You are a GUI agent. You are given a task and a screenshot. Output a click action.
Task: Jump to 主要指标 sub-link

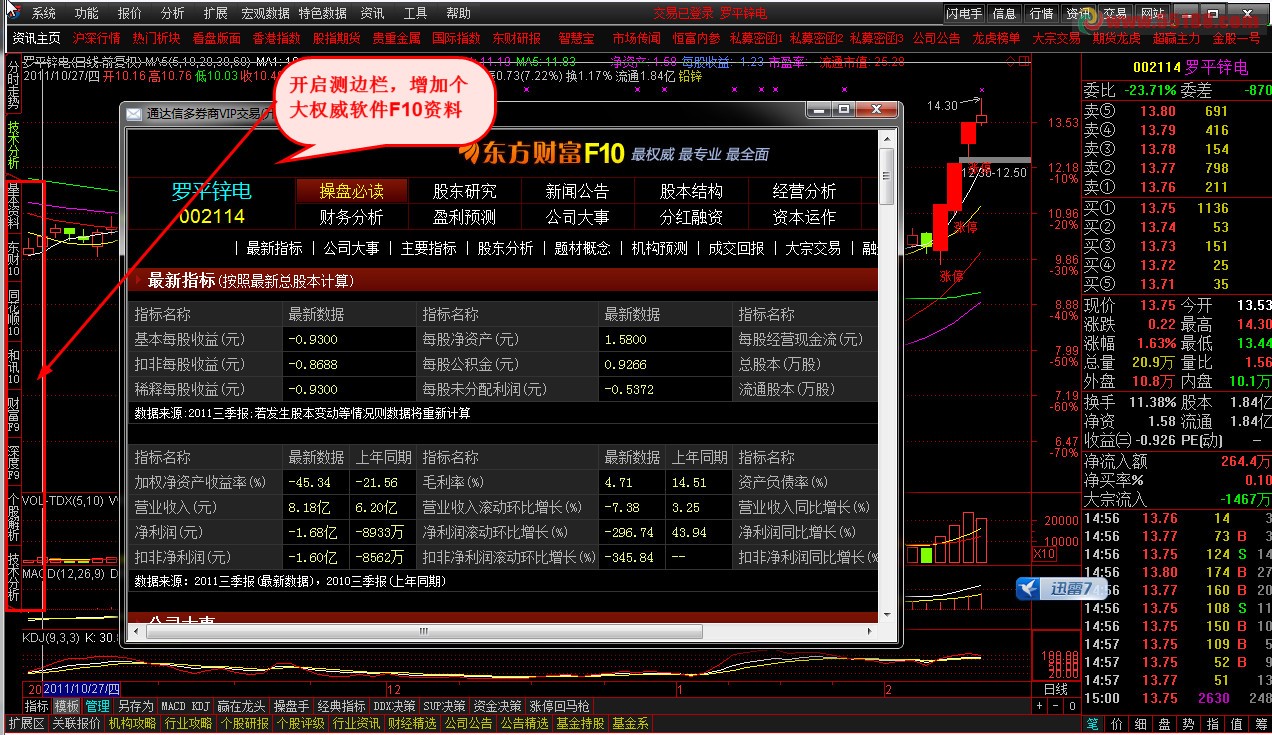(428, 248)
